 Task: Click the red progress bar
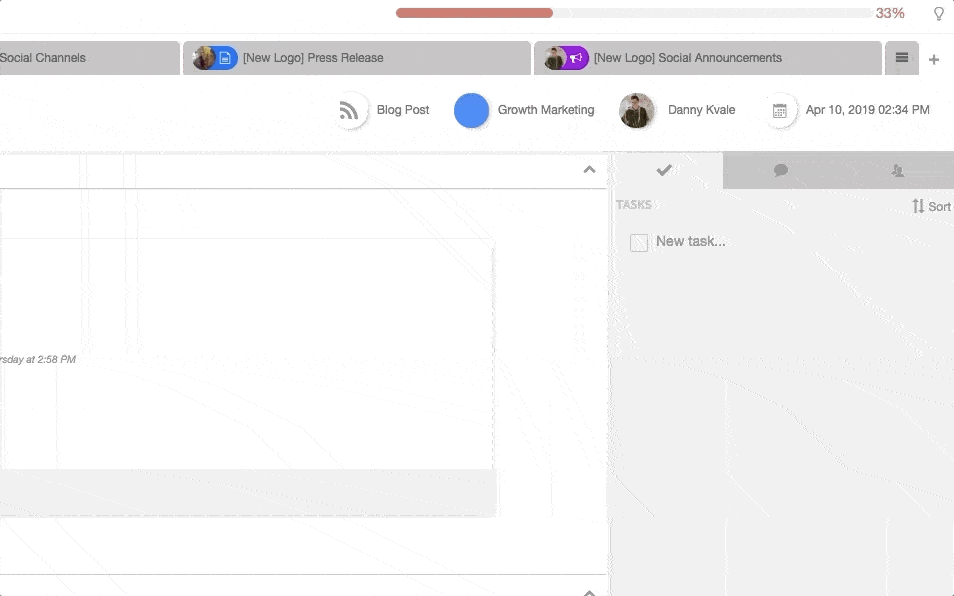tap(475, 13)
